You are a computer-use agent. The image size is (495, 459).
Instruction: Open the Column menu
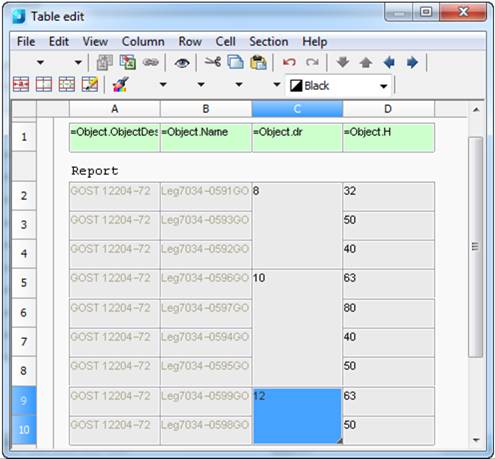[x=143, y=42]
